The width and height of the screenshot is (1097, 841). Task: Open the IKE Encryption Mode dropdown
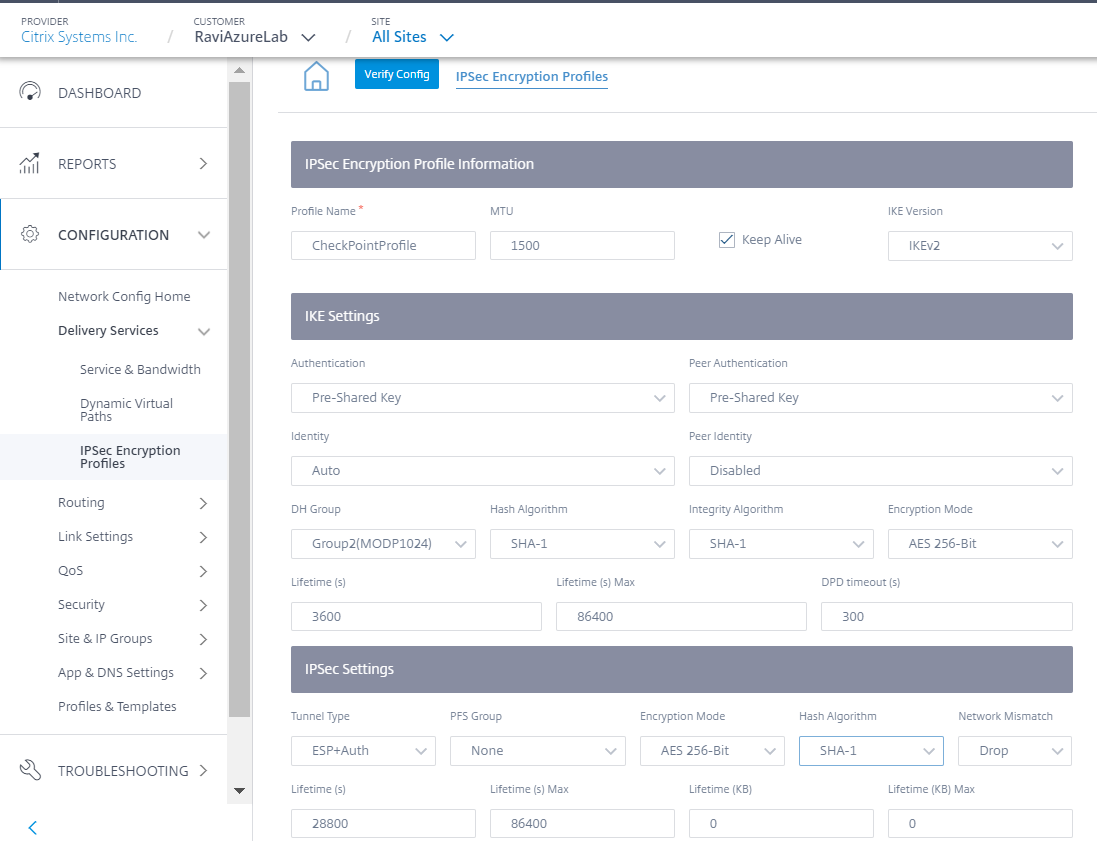(x=980, y=544)
